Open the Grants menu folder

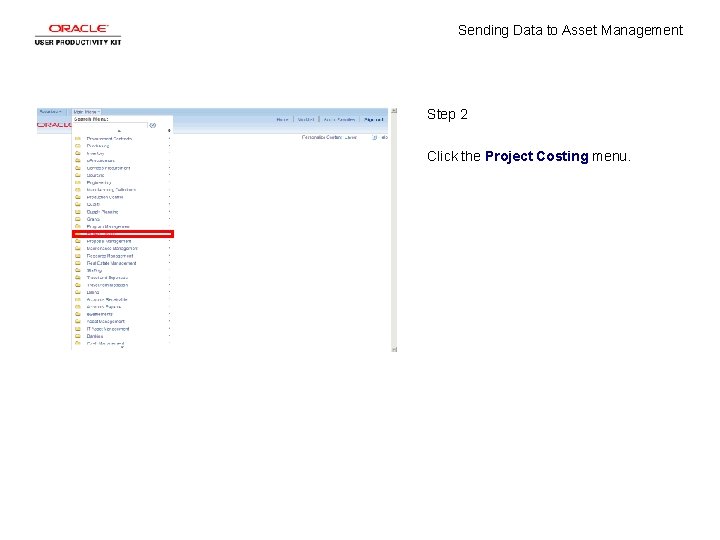93,219
